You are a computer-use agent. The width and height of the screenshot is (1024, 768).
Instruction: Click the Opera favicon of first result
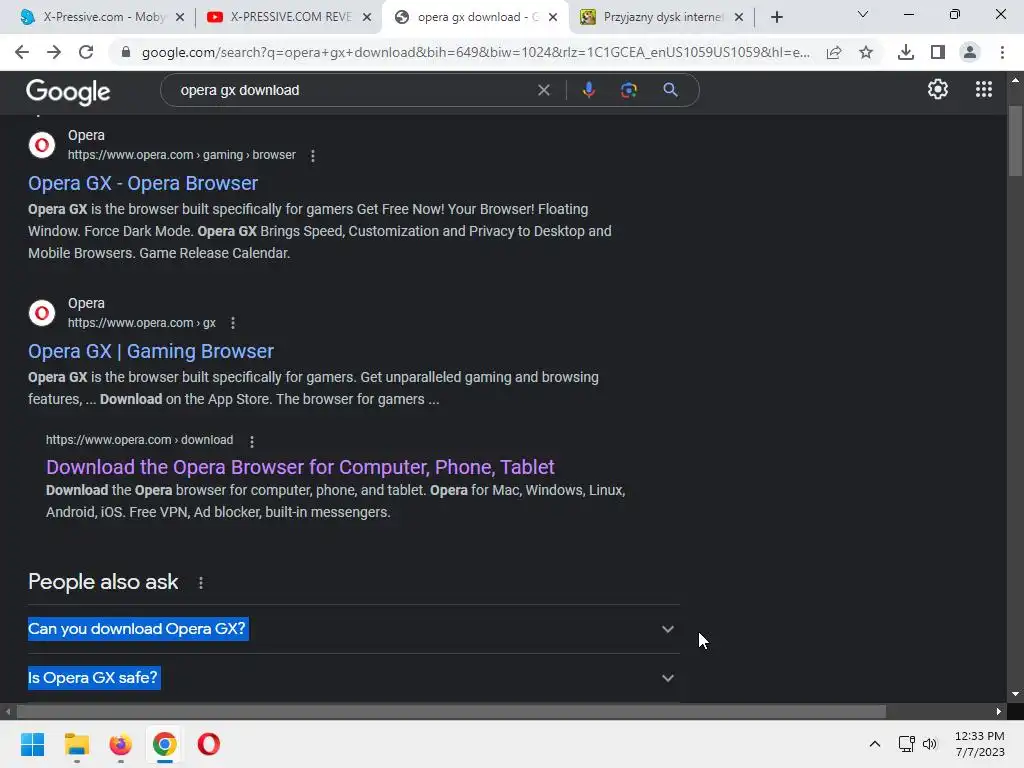[x=42, y=145]
